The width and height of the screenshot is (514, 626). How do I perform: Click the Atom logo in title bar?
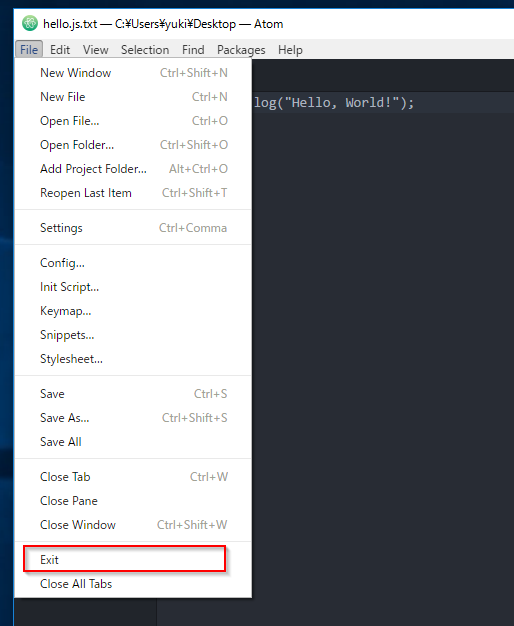click(30, 24)
